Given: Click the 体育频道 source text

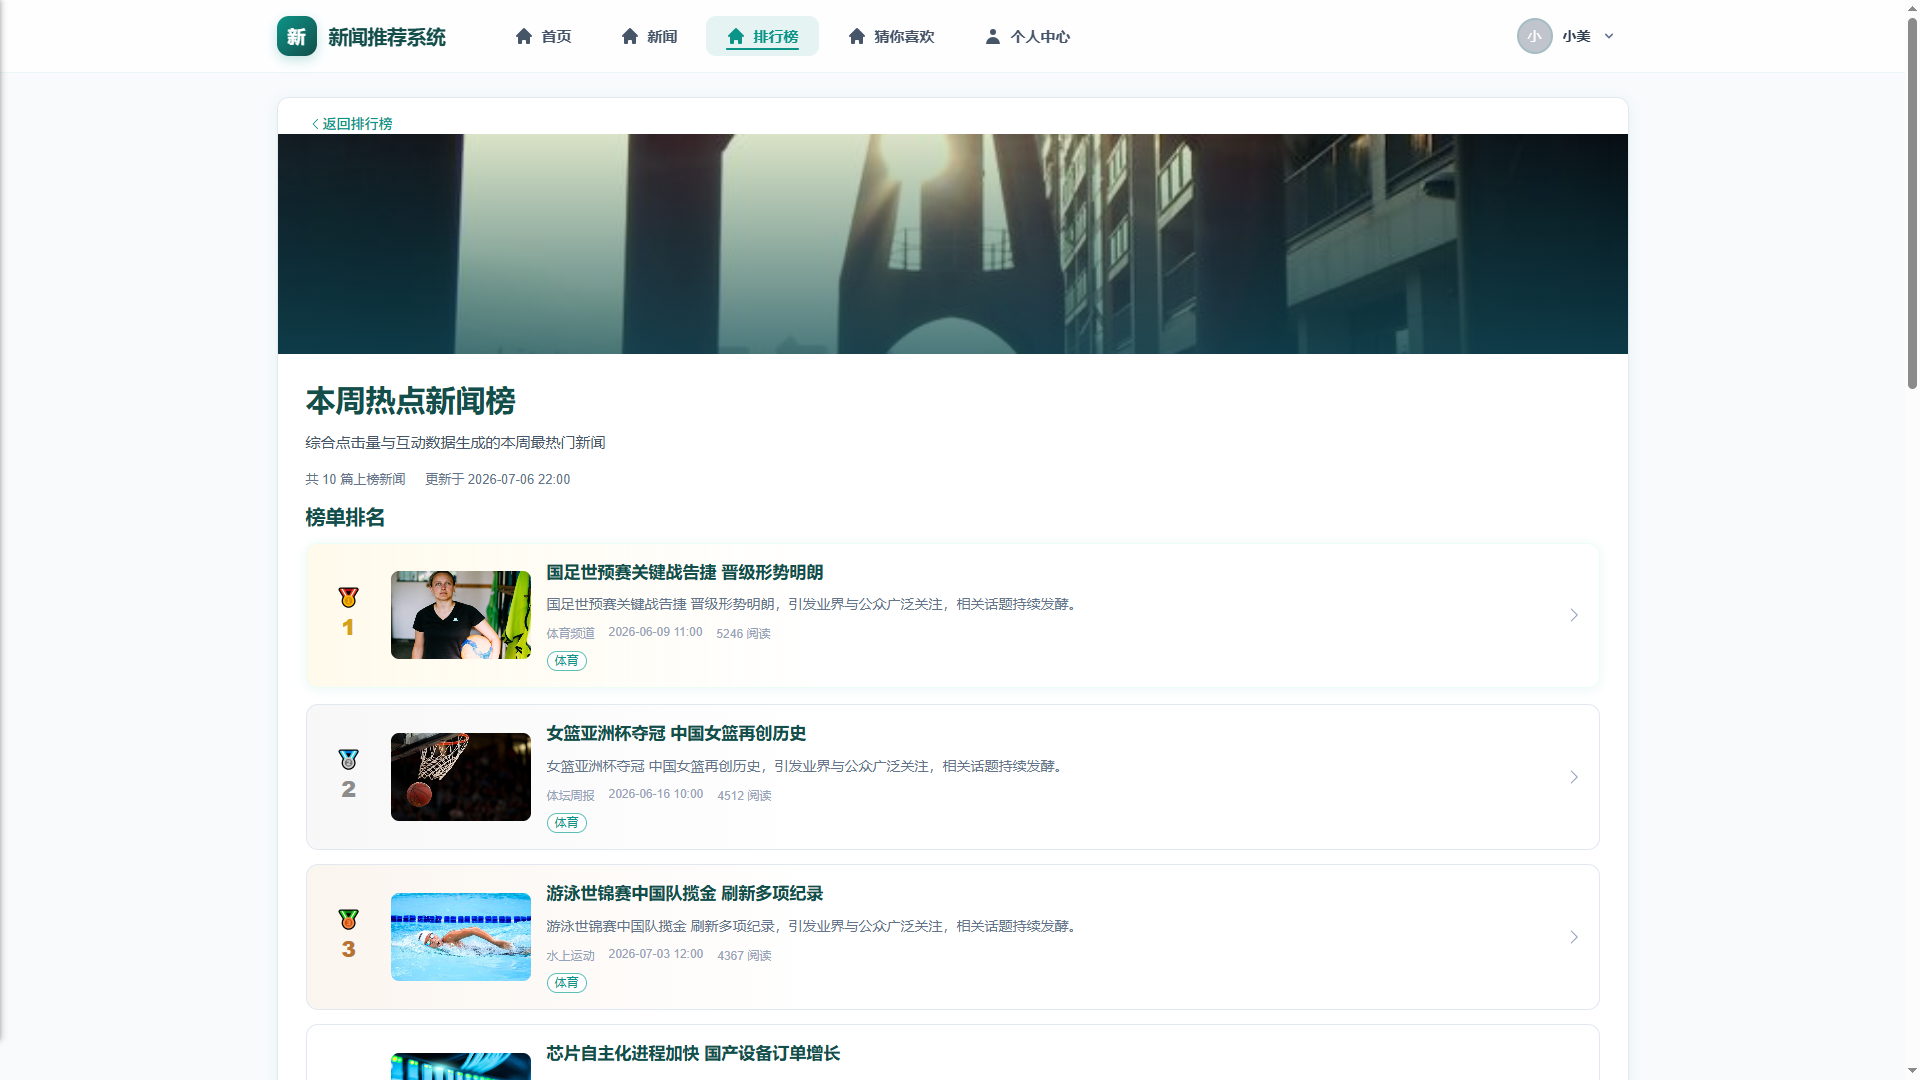Looking at the screenshot, I should 570,634.
